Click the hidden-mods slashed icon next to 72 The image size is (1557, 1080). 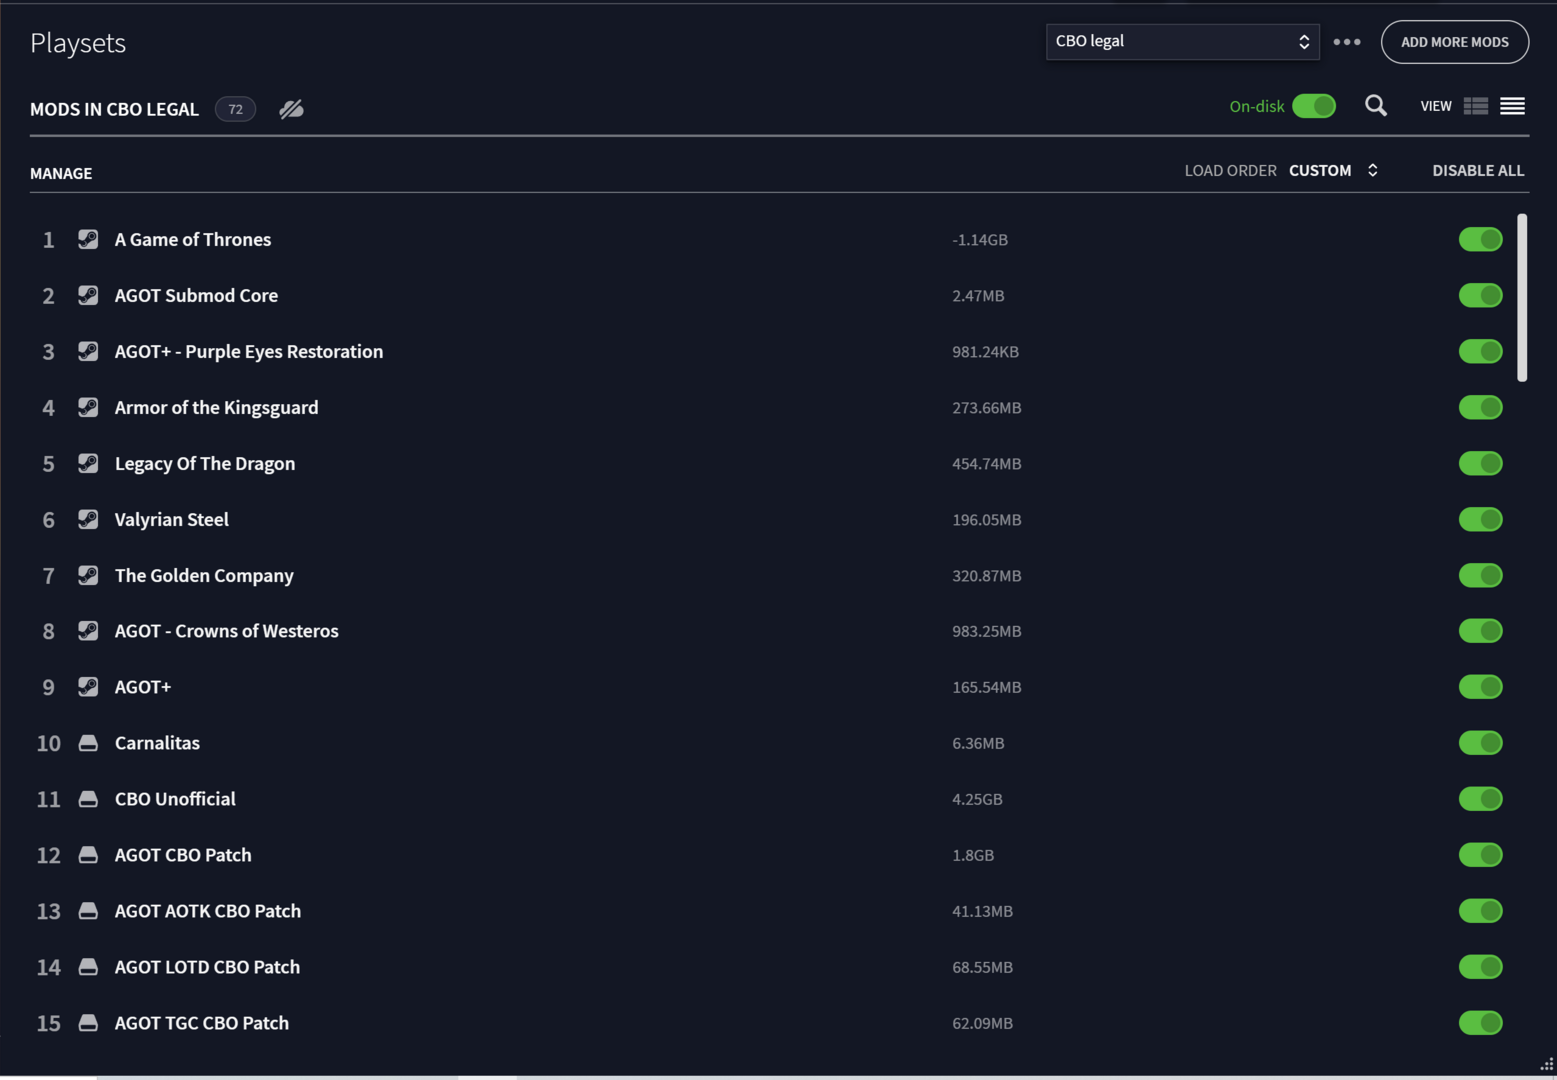point(291,109)
